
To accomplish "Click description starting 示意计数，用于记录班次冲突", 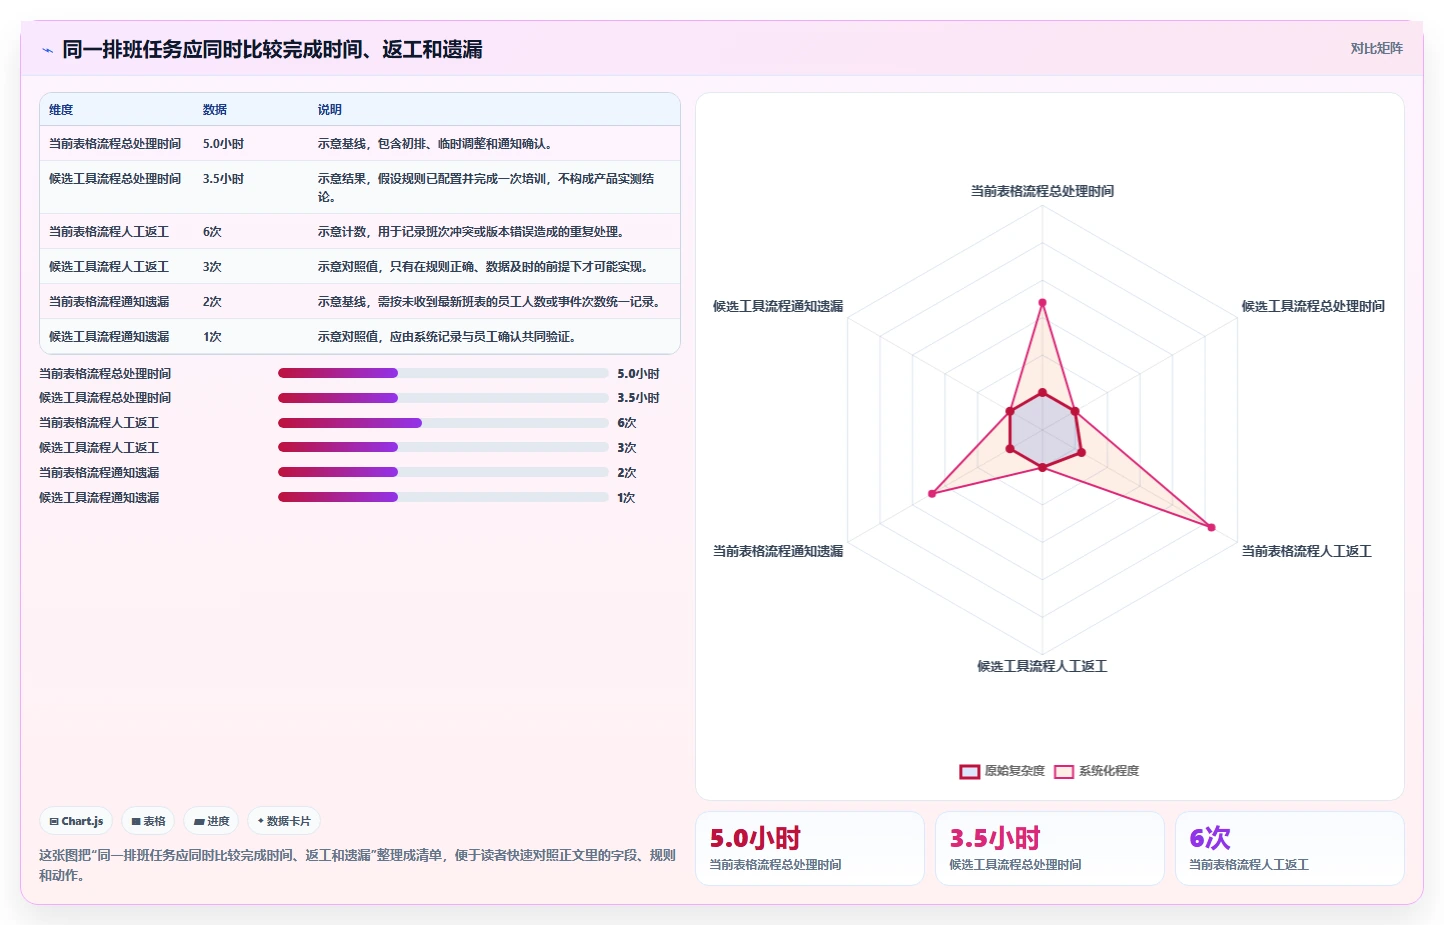I will coord(472,232).
